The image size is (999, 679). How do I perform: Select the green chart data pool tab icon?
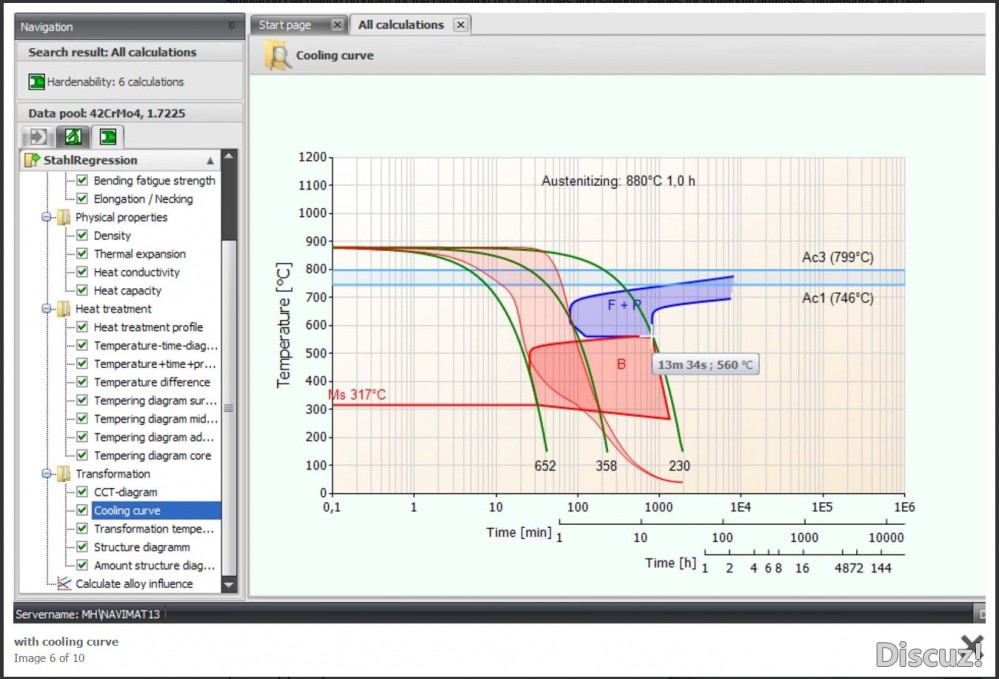click(73, 136)
